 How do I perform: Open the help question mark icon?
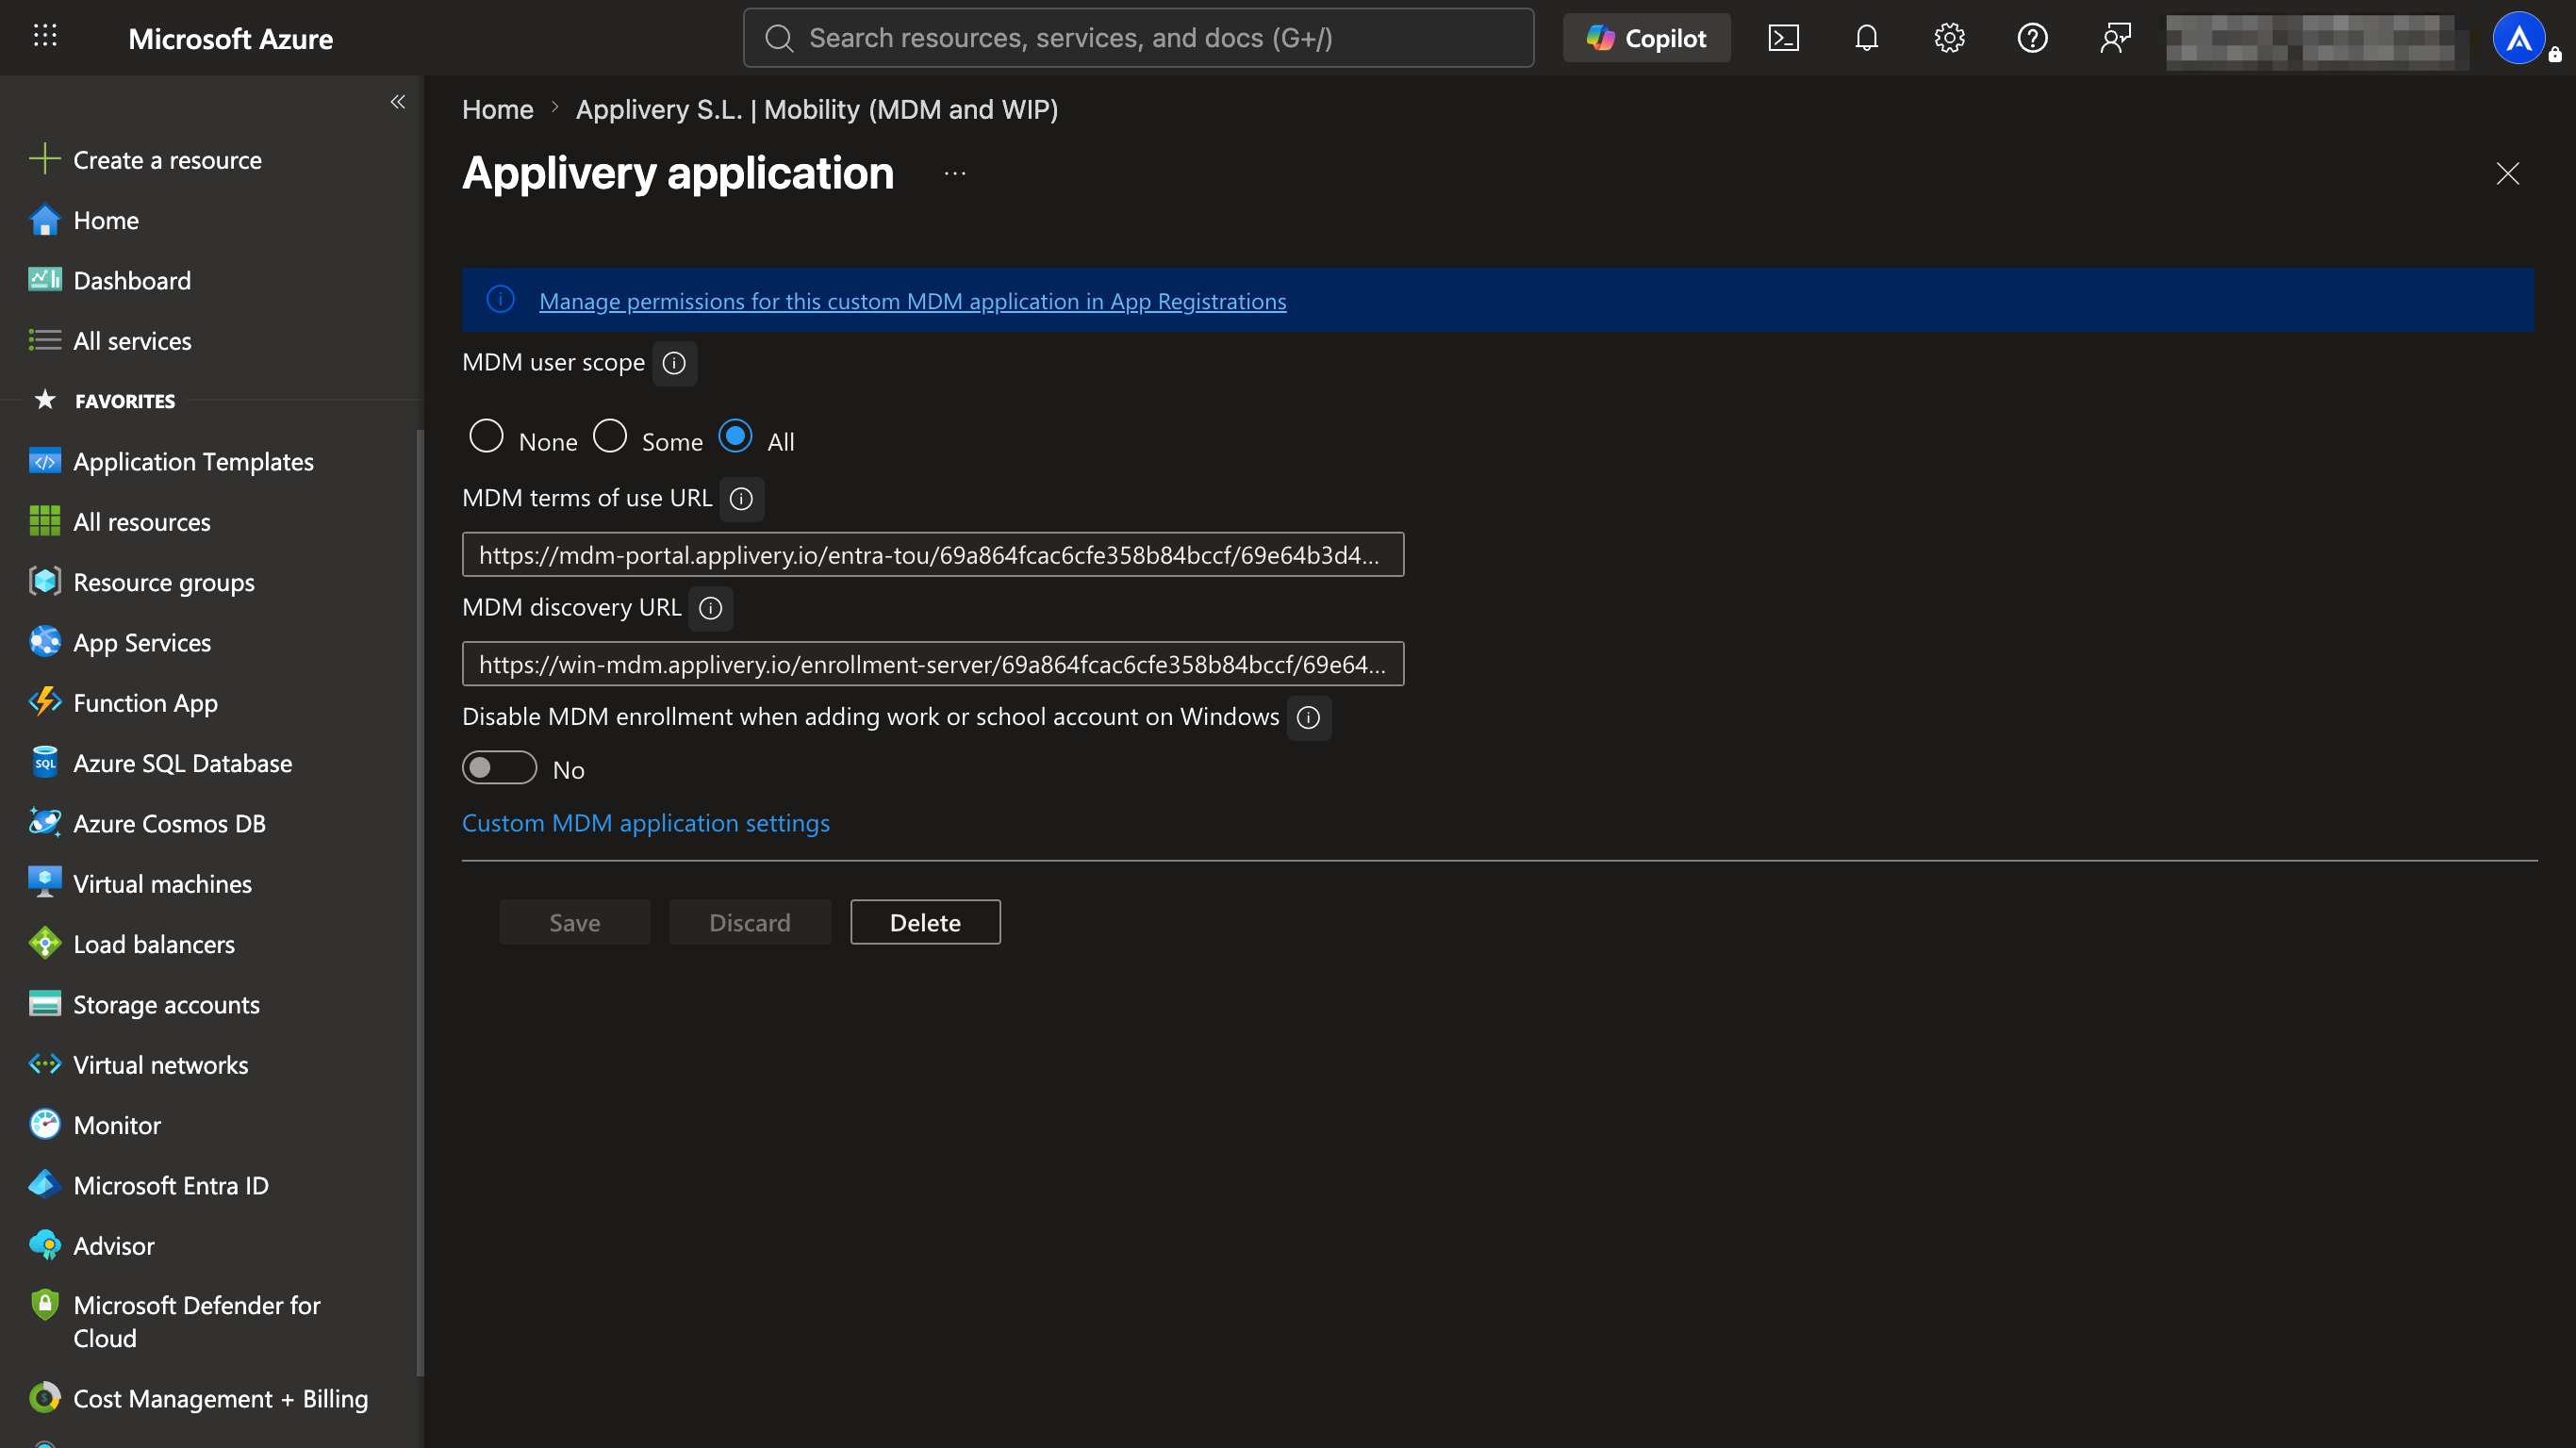pyautogui.click(x=2032, y=38)
